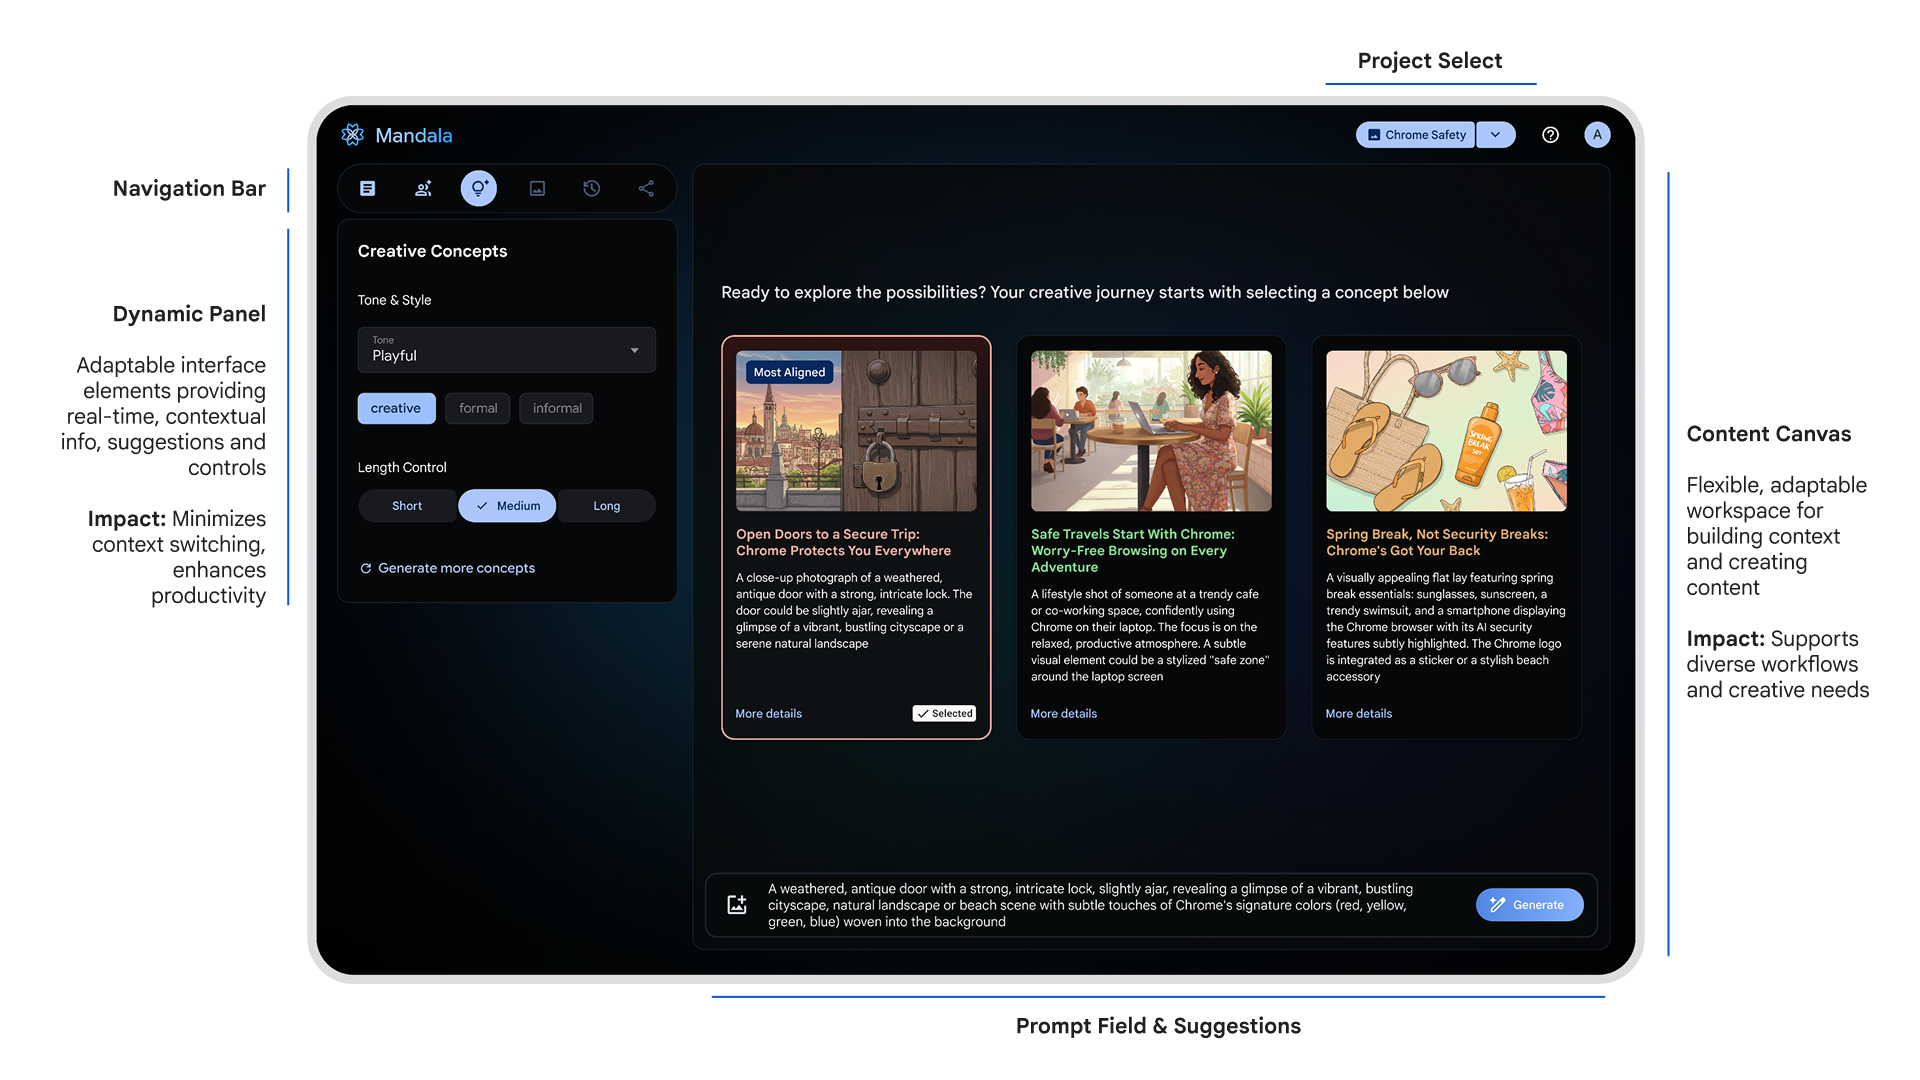Click the Generate button
1920x1080 pixels.
1529,905
